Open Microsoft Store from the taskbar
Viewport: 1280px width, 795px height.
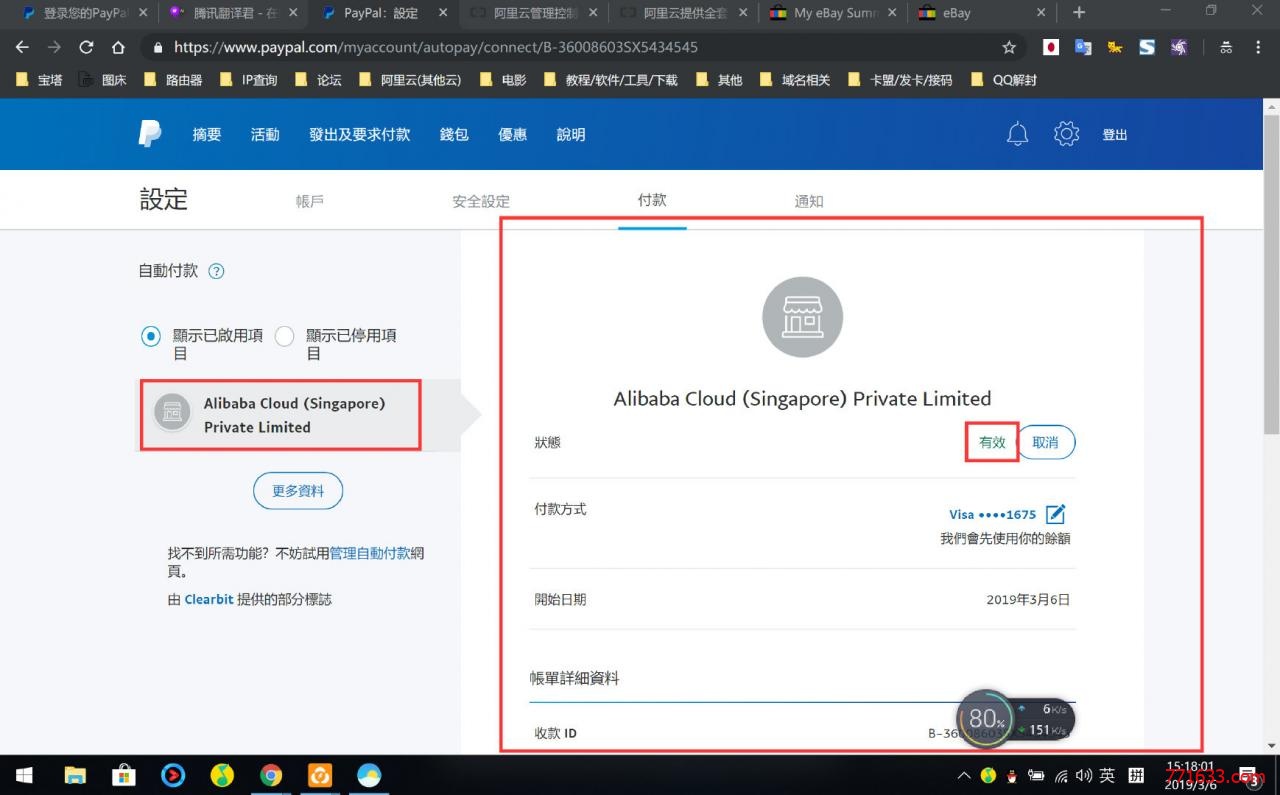point(124,775)
